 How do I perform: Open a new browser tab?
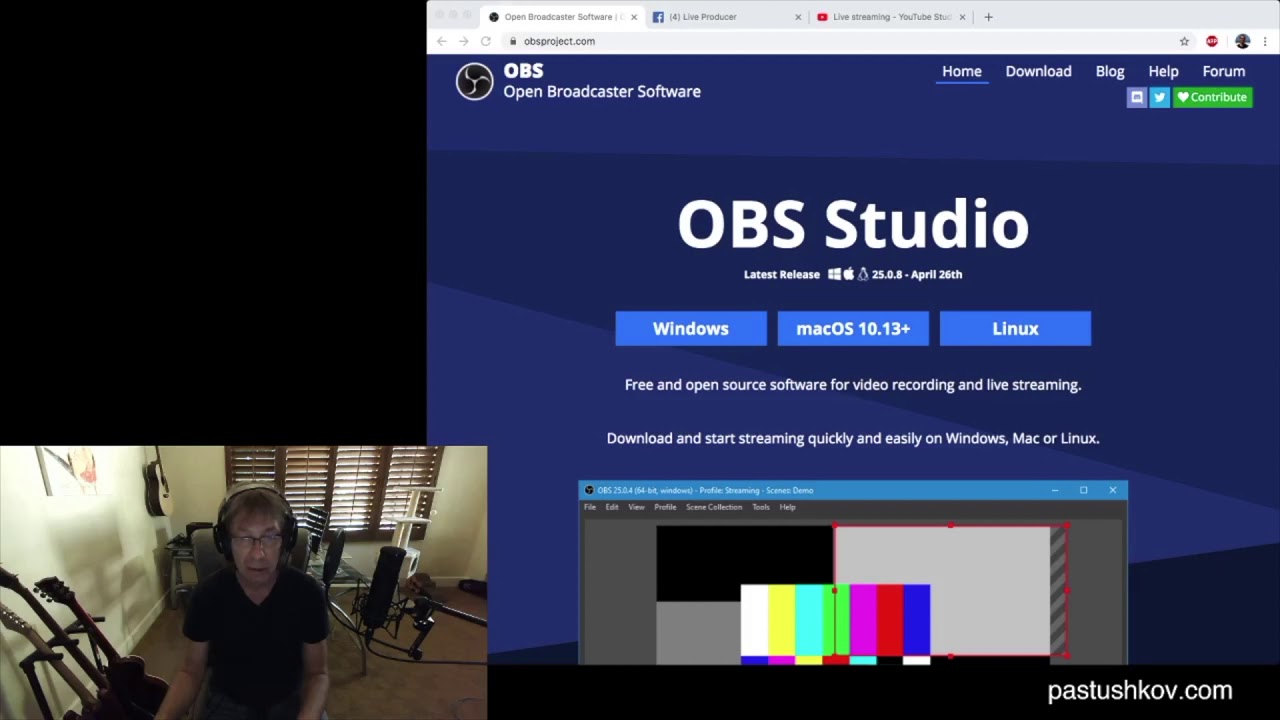click(x=988, y=17)
